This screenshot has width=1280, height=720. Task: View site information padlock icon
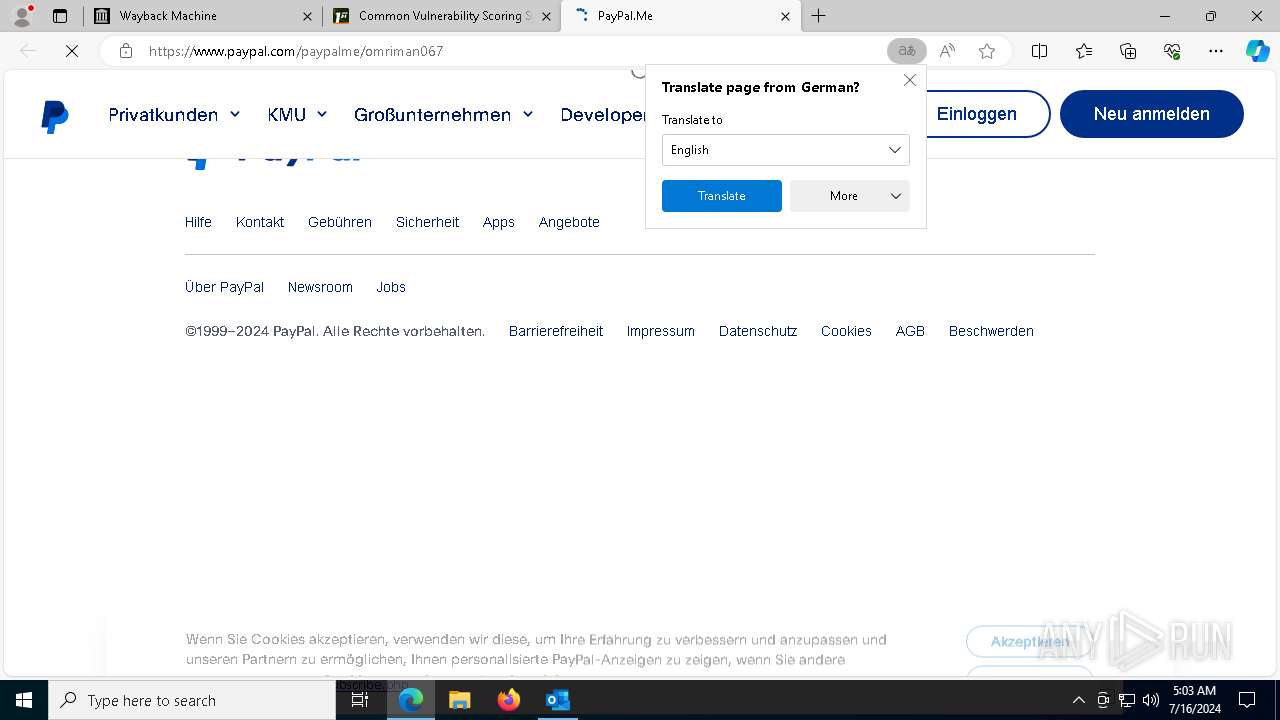point(126,51)
